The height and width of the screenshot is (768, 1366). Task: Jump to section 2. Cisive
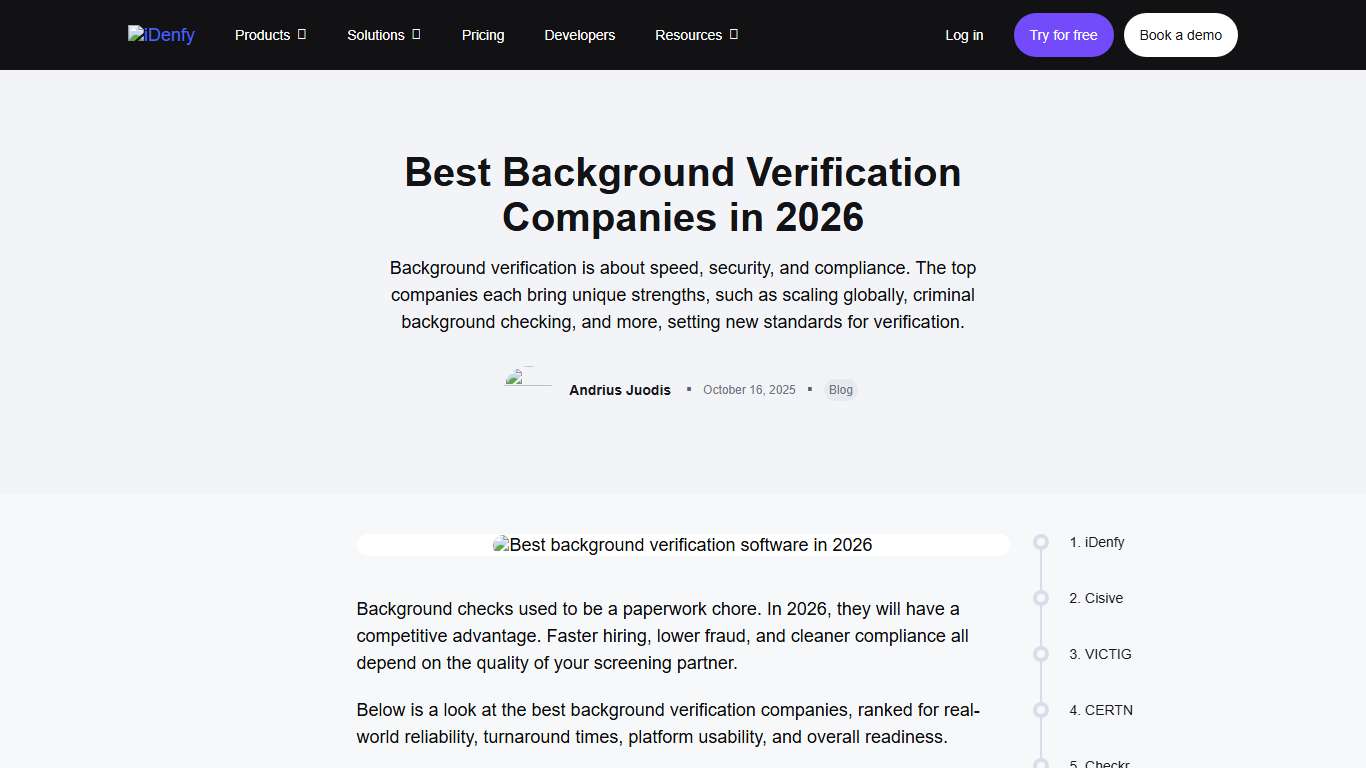pos(1096,598)
